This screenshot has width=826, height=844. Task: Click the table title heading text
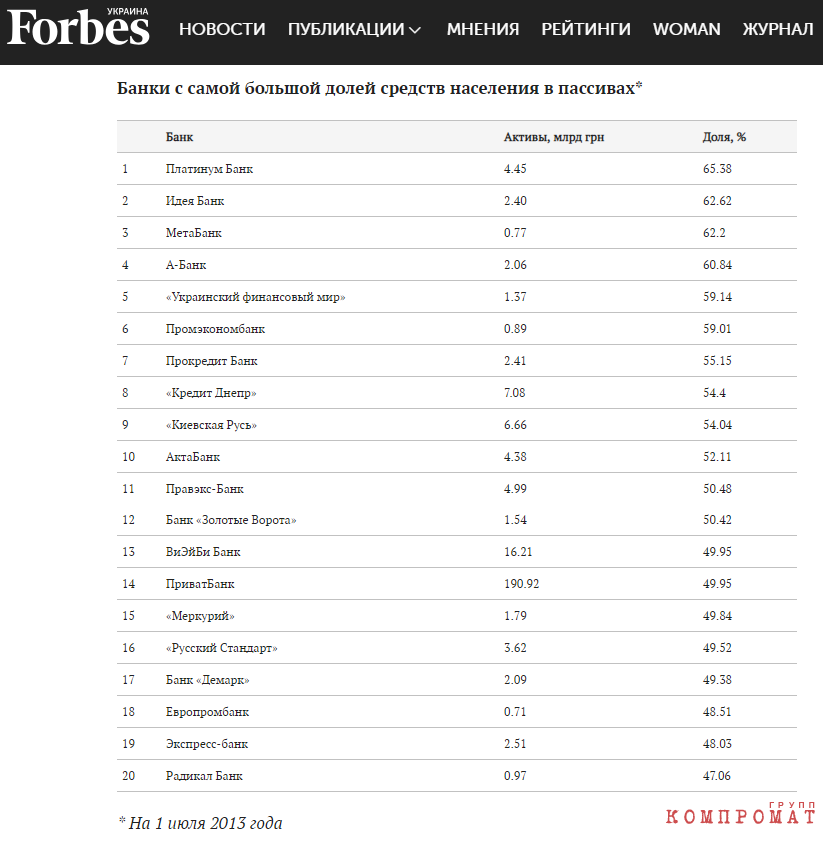click(380, 88)
